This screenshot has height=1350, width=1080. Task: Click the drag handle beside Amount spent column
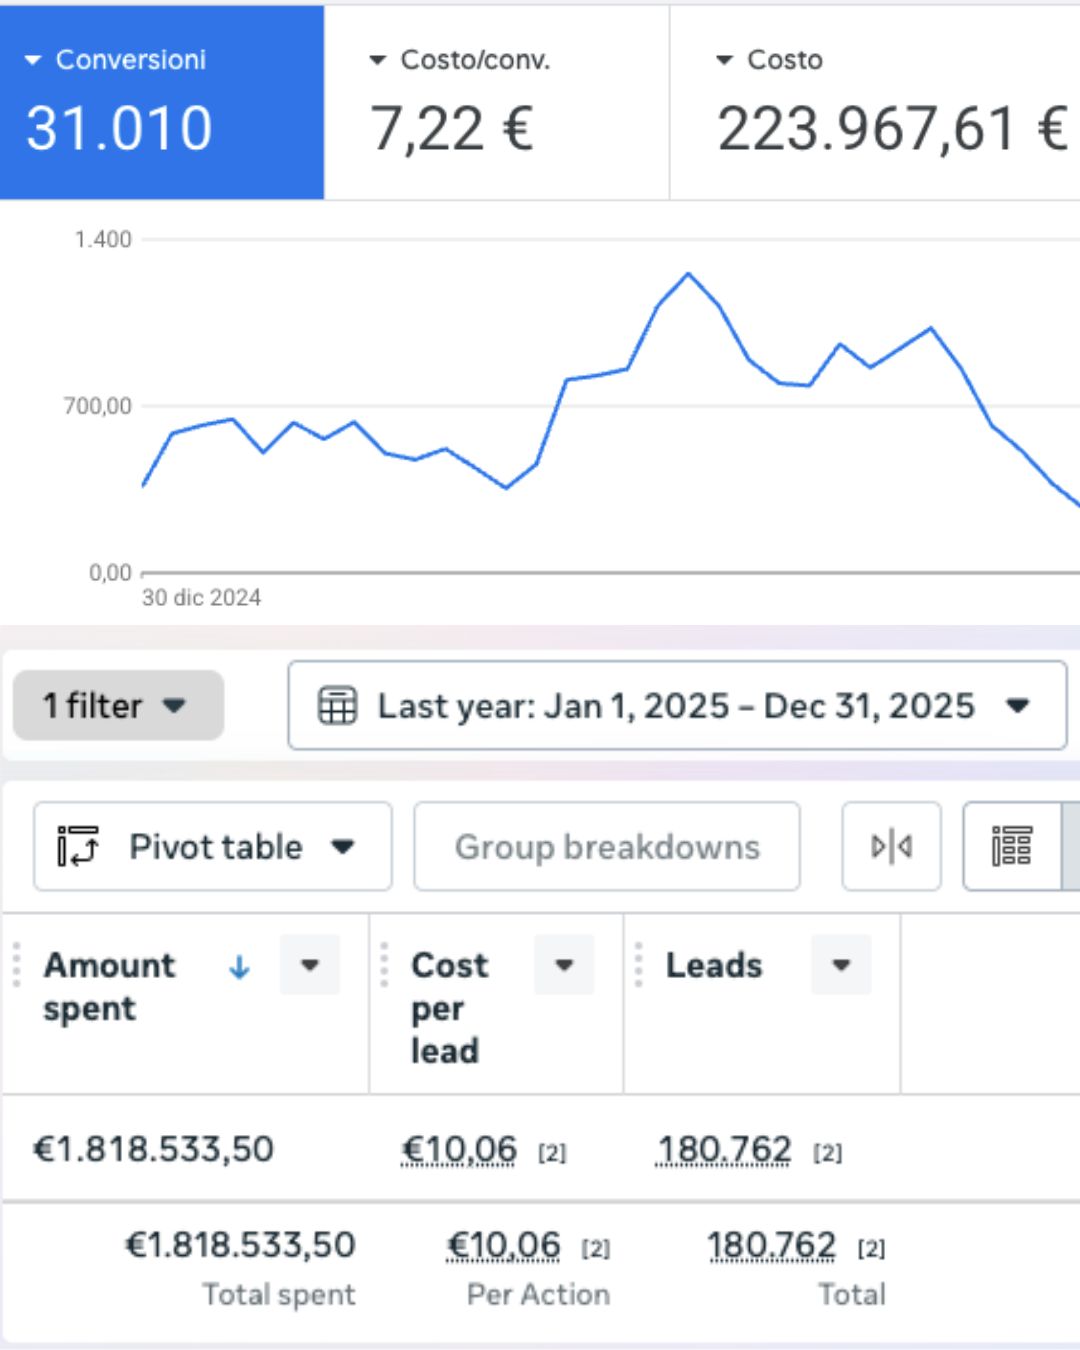click(x=17, y=965)
